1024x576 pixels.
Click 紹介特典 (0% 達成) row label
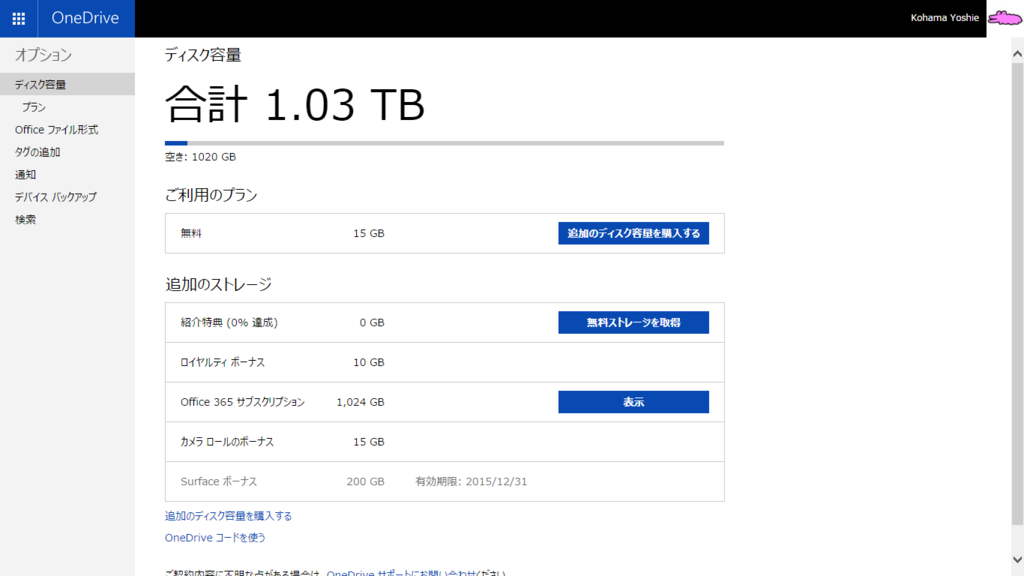tap(229, 323)
